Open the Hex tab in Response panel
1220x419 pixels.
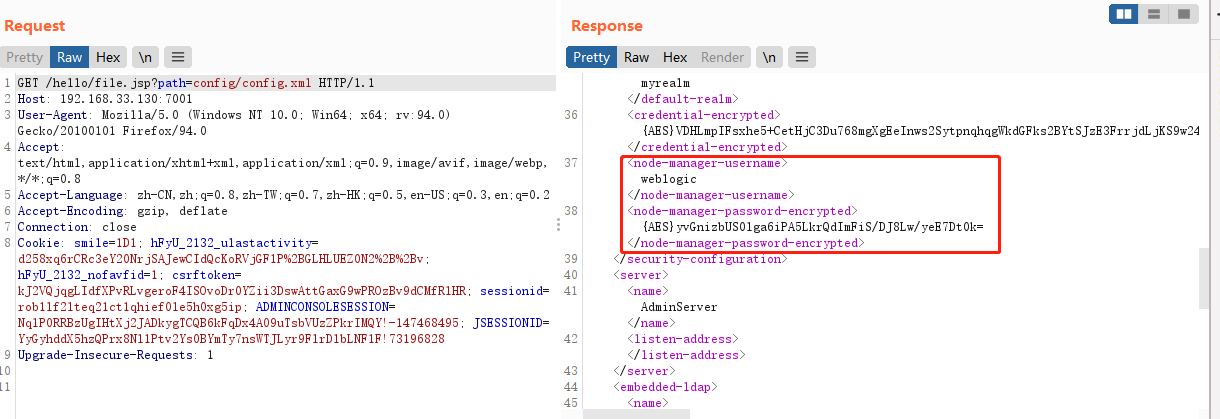pyautogui.click(x=675, y=57)
